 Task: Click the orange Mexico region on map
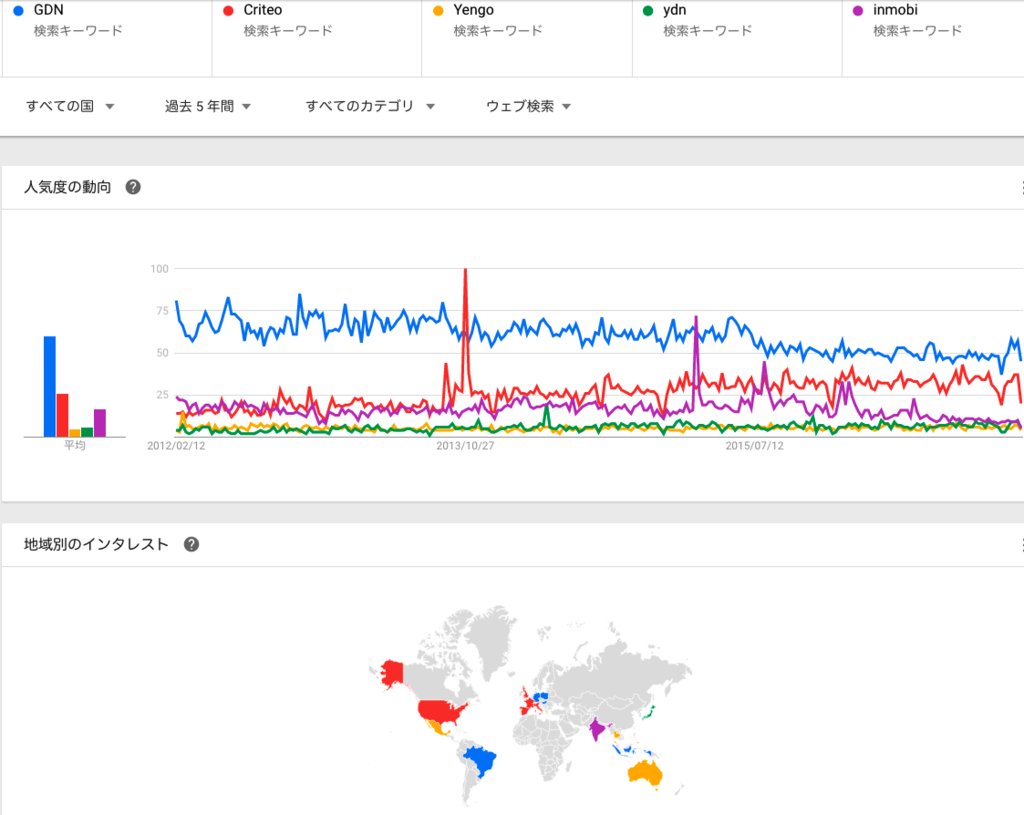click(435, 727)
